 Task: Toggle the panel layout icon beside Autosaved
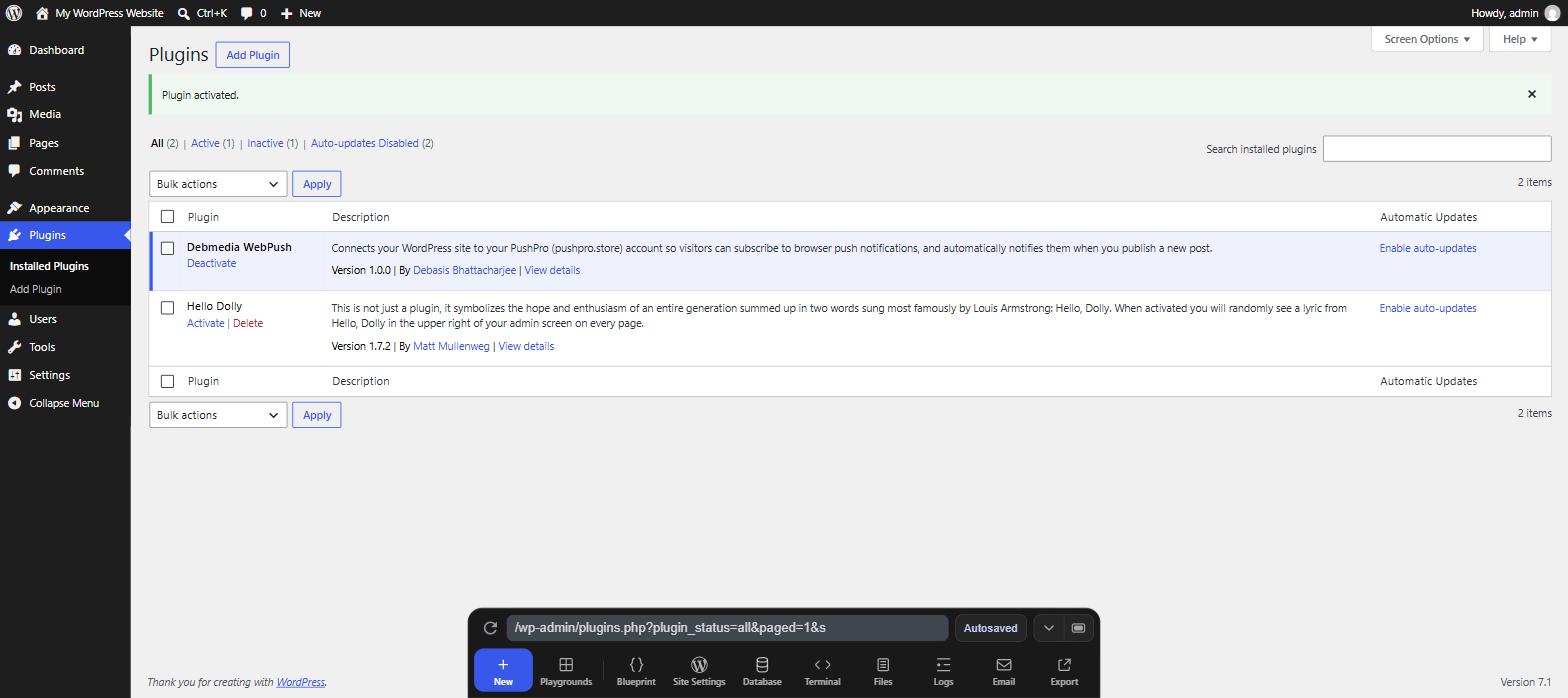click(x=1078, y=628)
